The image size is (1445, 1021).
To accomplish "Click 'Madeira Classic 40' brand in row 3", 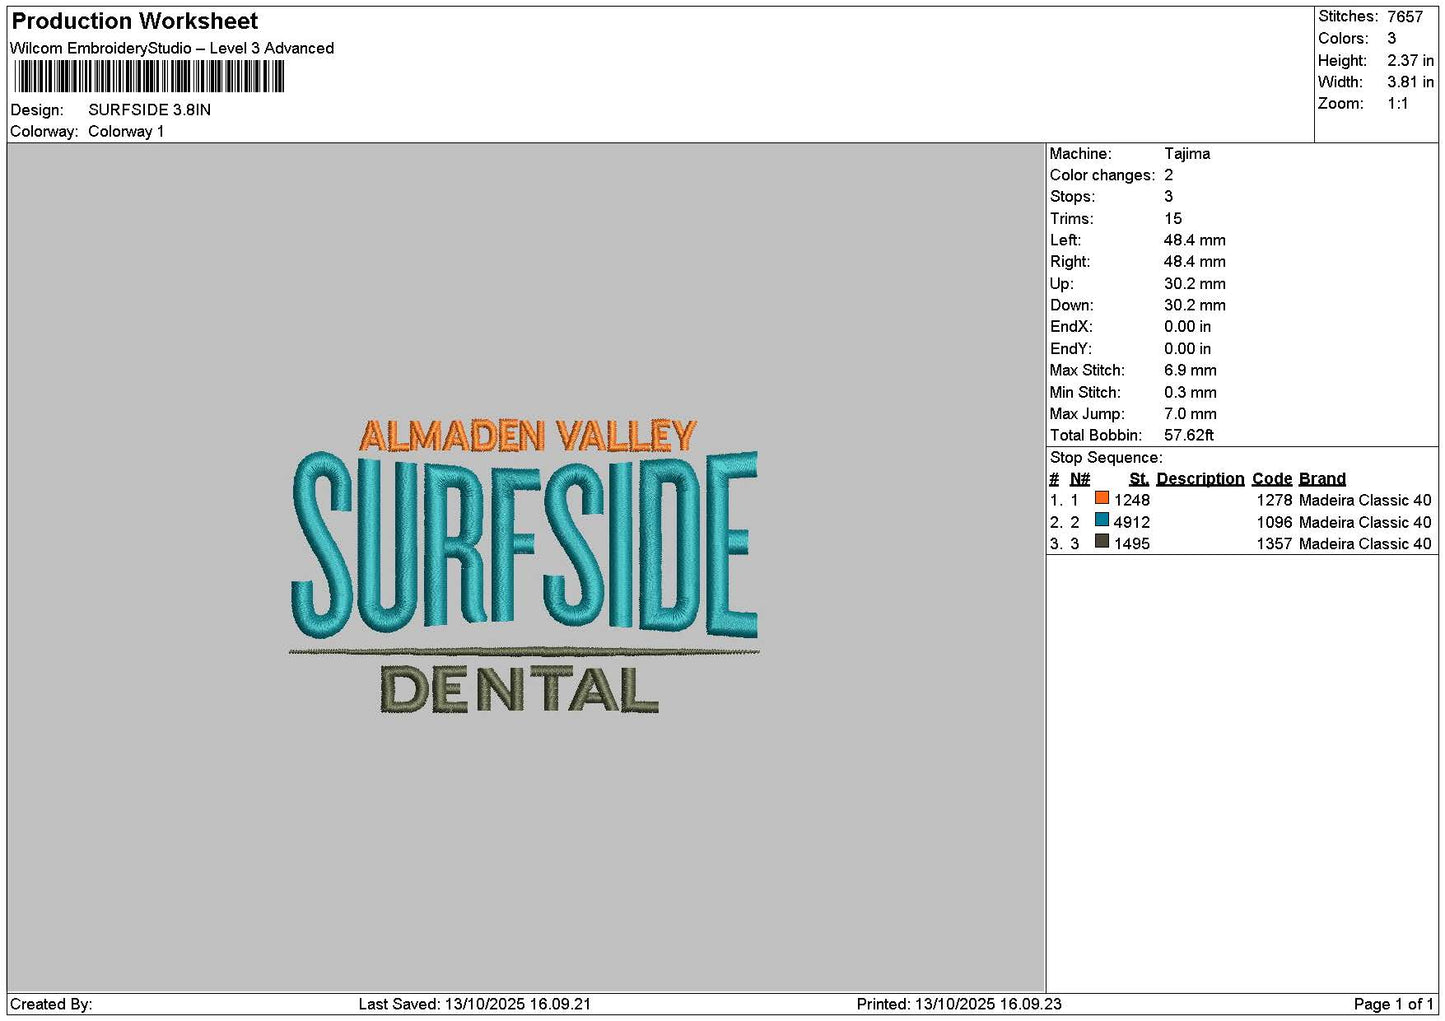I will point(1365,544).
